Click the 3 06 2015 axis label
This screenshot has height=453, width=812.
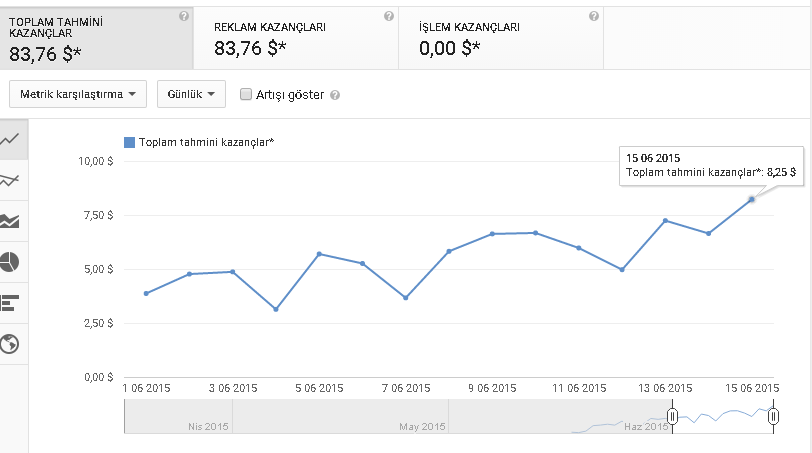click(x=233, y=388)
